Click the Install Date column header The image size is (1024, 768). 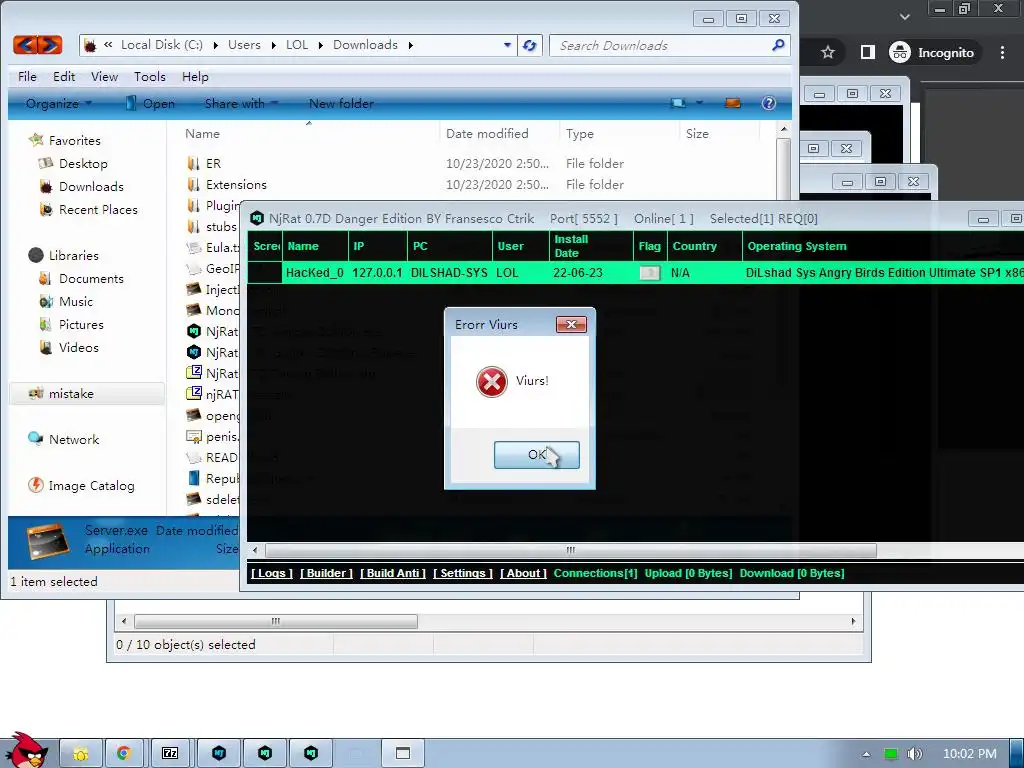click(590, 246)
